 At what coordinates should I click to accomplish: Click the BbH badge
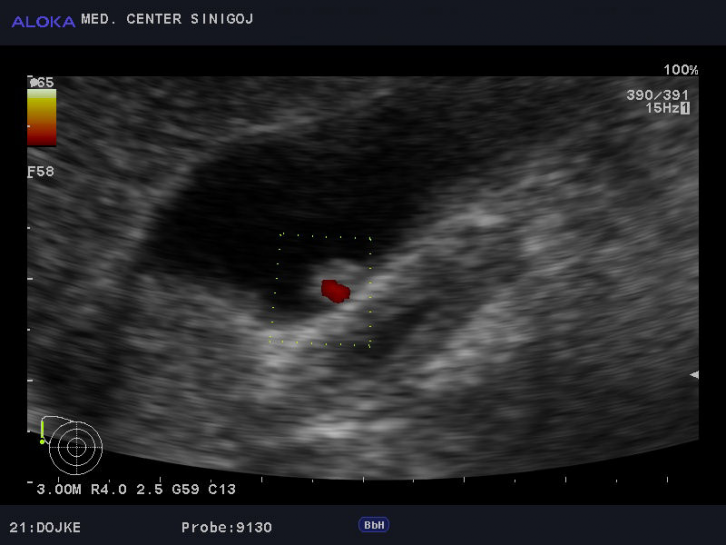pyautogui.click(x=374, y=525)
